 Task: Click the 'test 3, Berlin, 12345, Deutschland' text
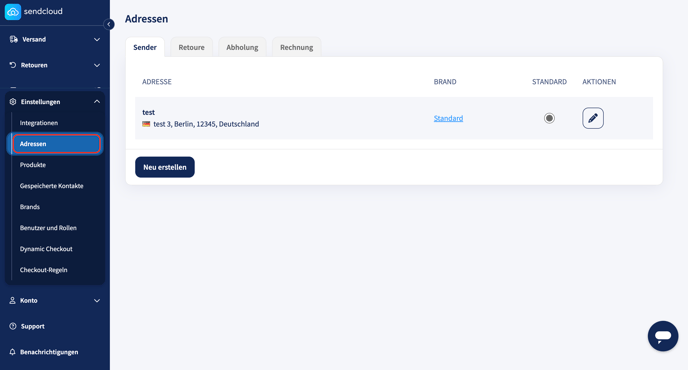[x=206, y=124]
